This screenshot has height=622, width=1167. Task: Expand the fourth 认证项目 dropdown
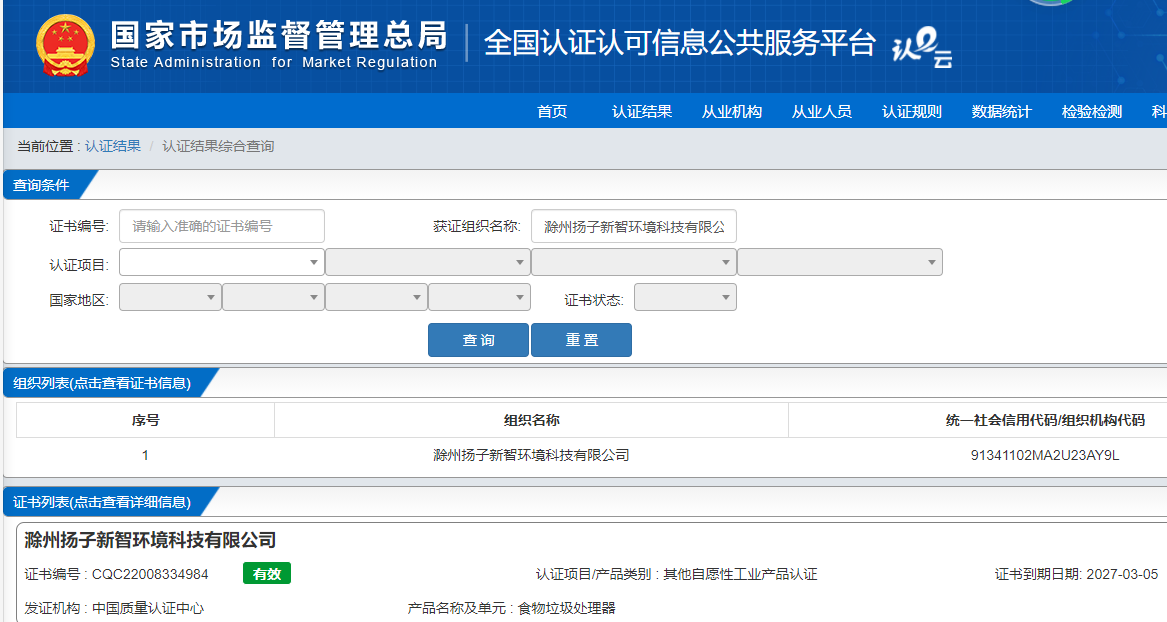point(840,262)
